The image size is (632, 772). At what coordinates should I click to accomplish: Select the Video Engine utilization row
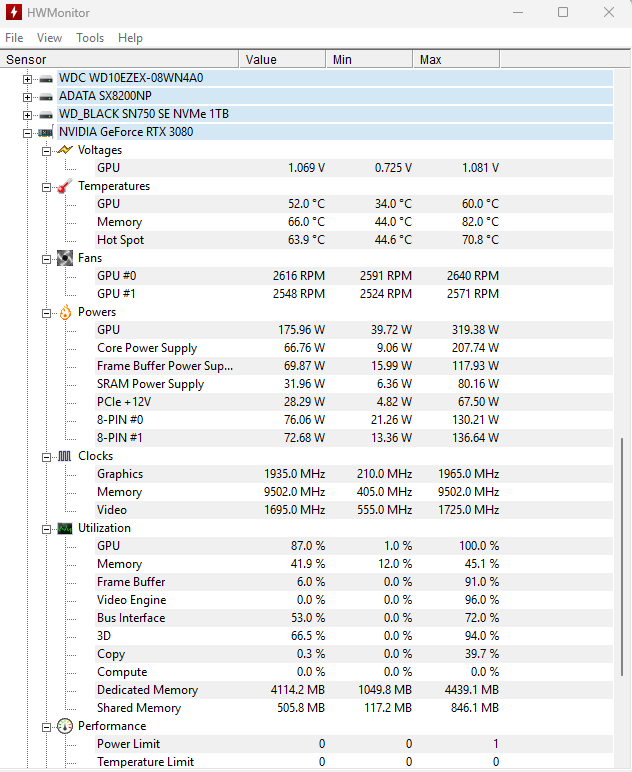(354, 600)
